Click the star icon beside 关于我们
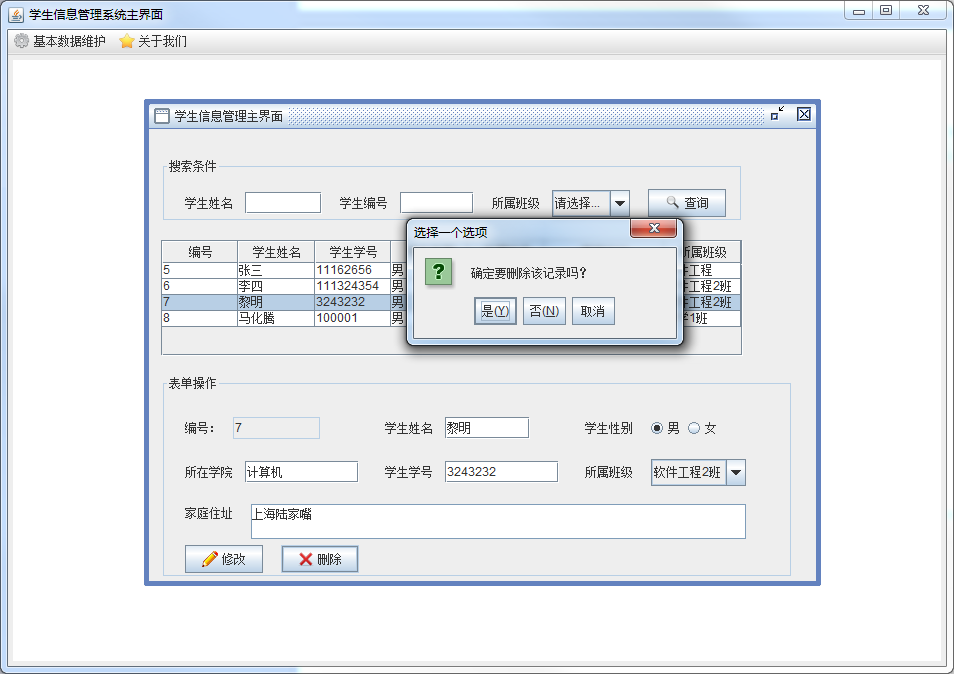Image resolution: width=954 pixels, height=674 pixels. click(x=127, y=41)
